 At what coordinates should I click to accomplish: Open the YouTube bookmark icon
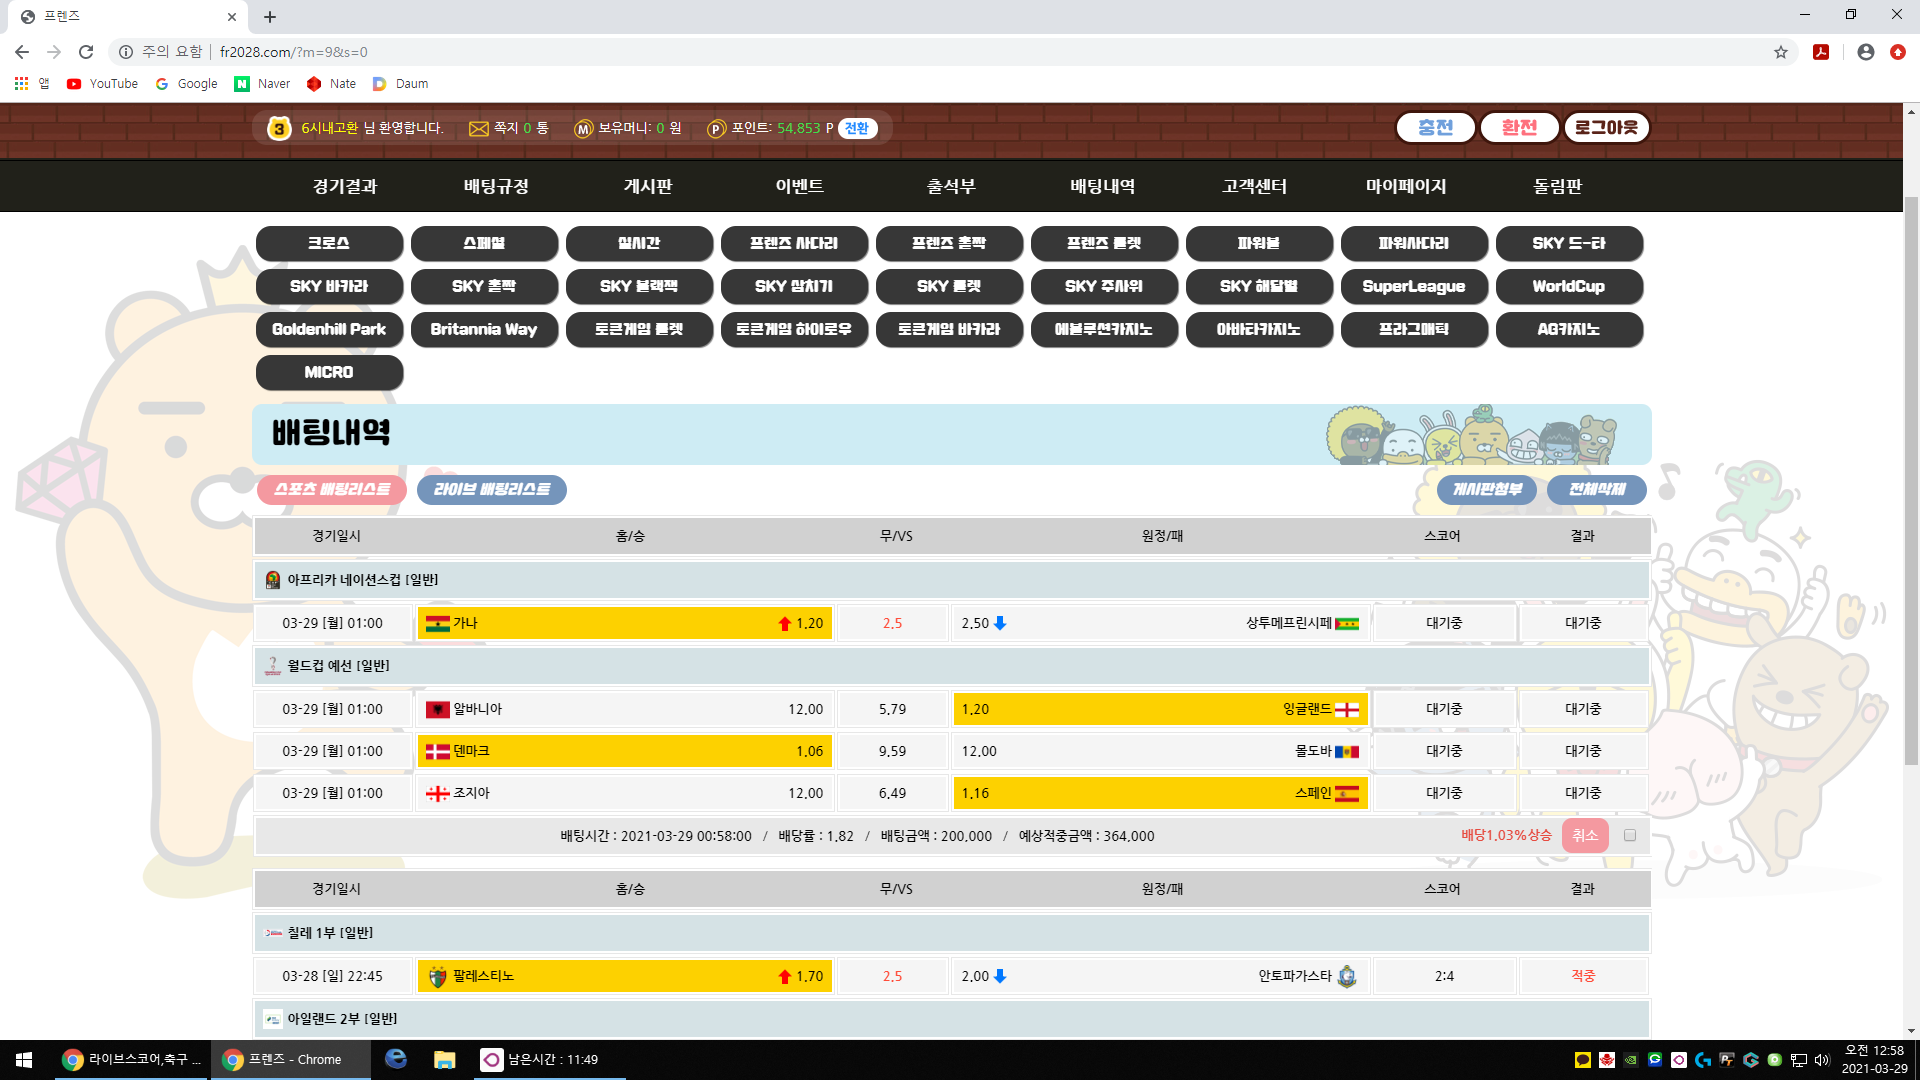tap(74, 84)
